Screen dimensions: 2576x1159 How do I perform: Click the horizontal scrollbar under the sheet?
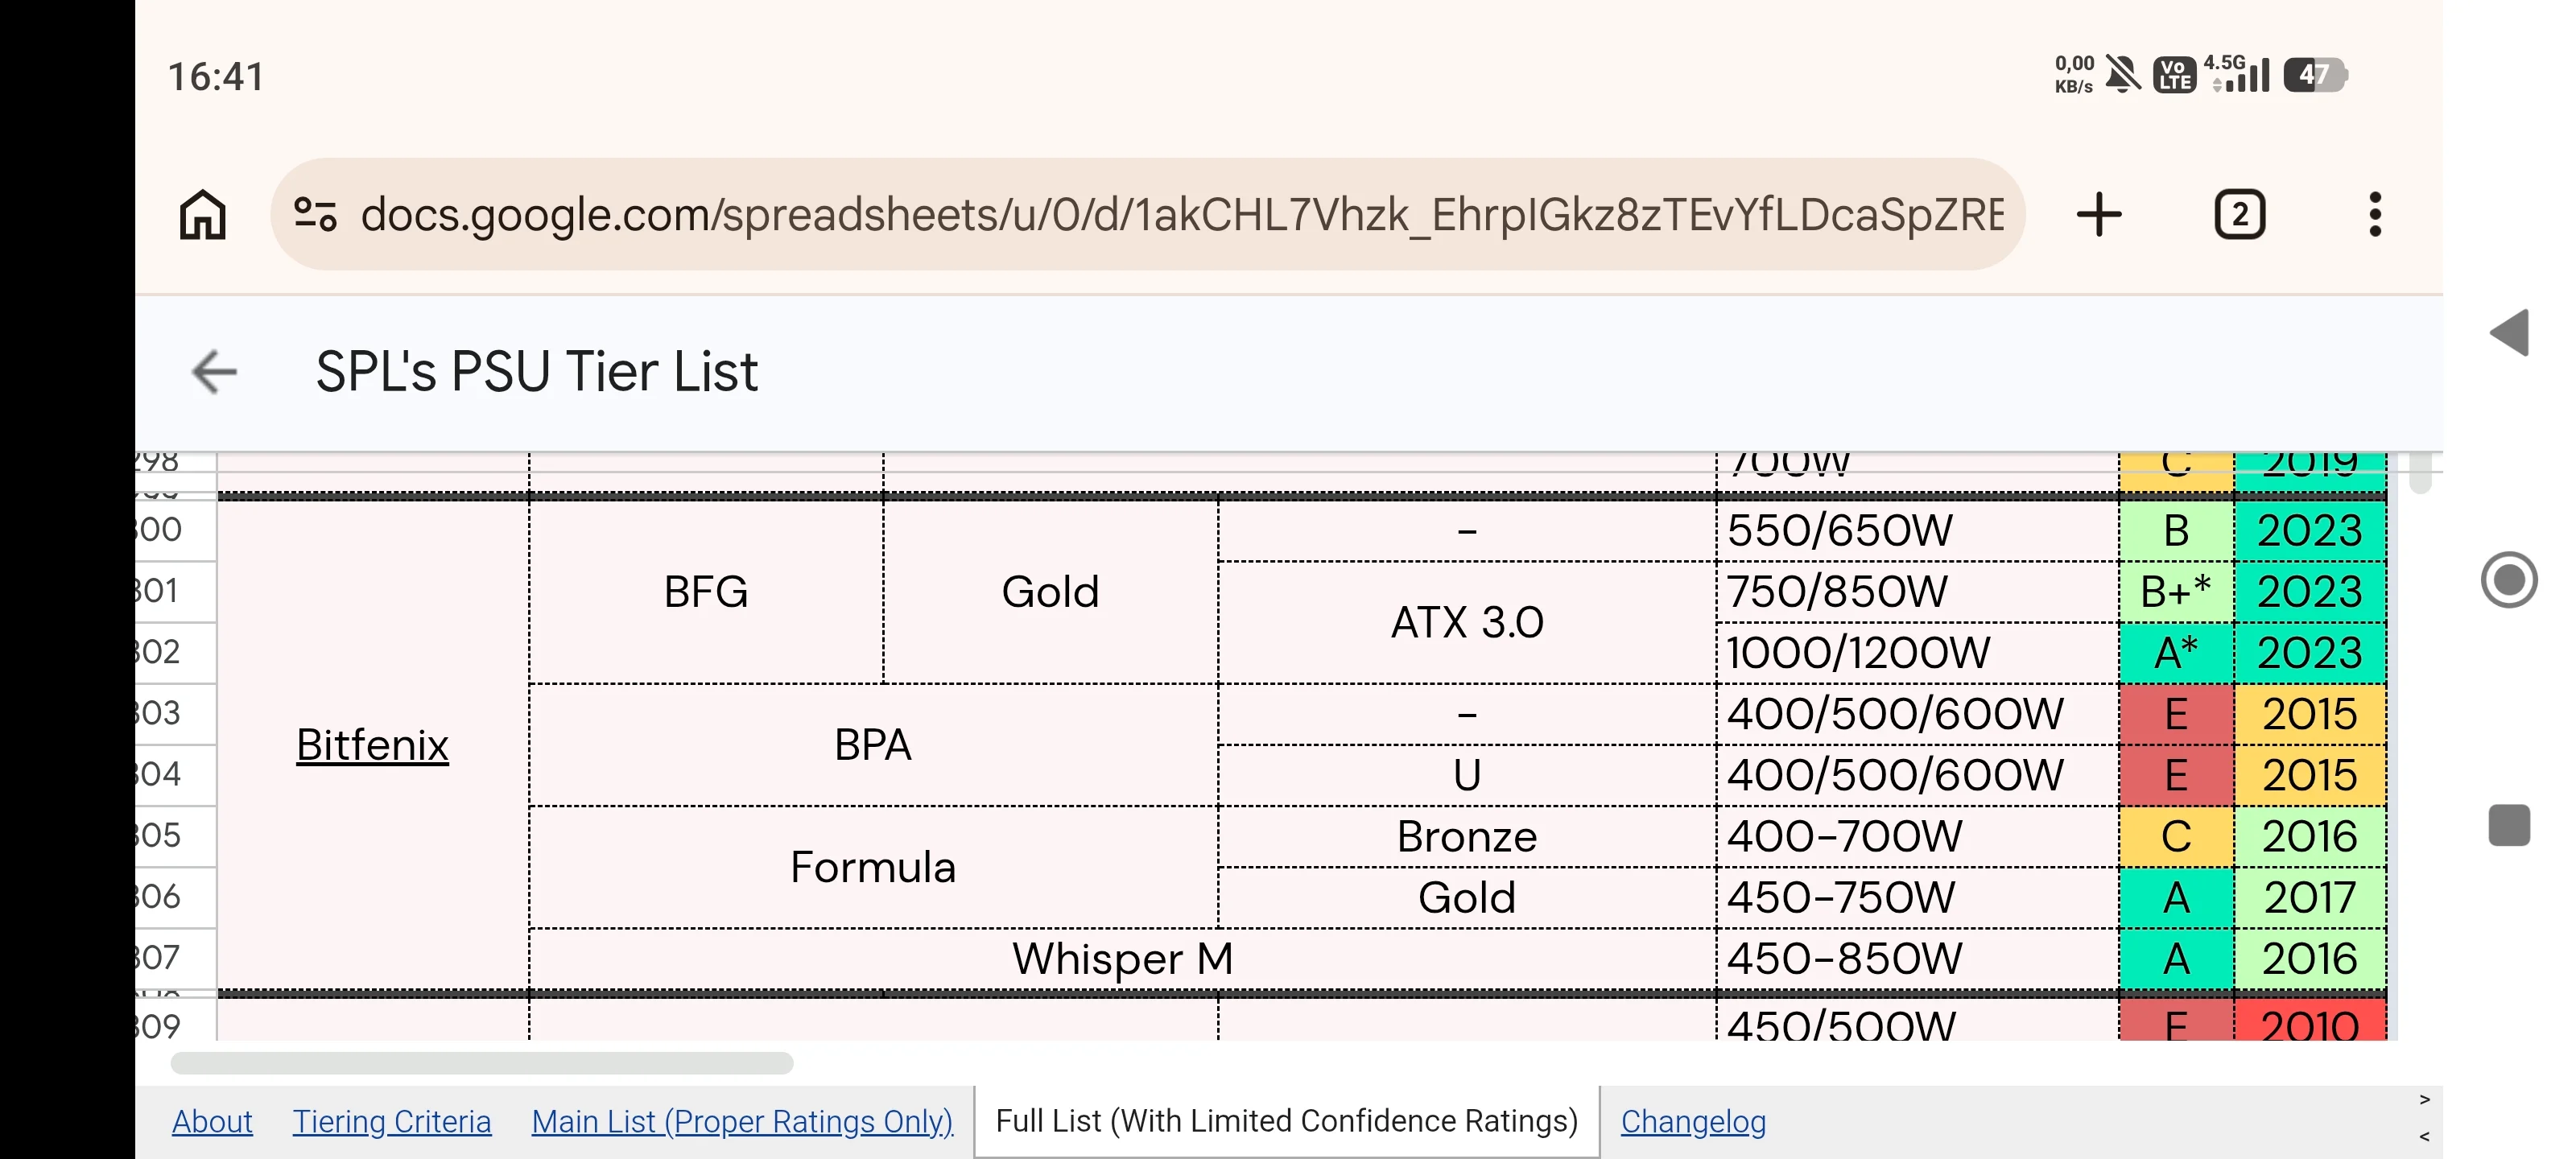coord(482,1063)
